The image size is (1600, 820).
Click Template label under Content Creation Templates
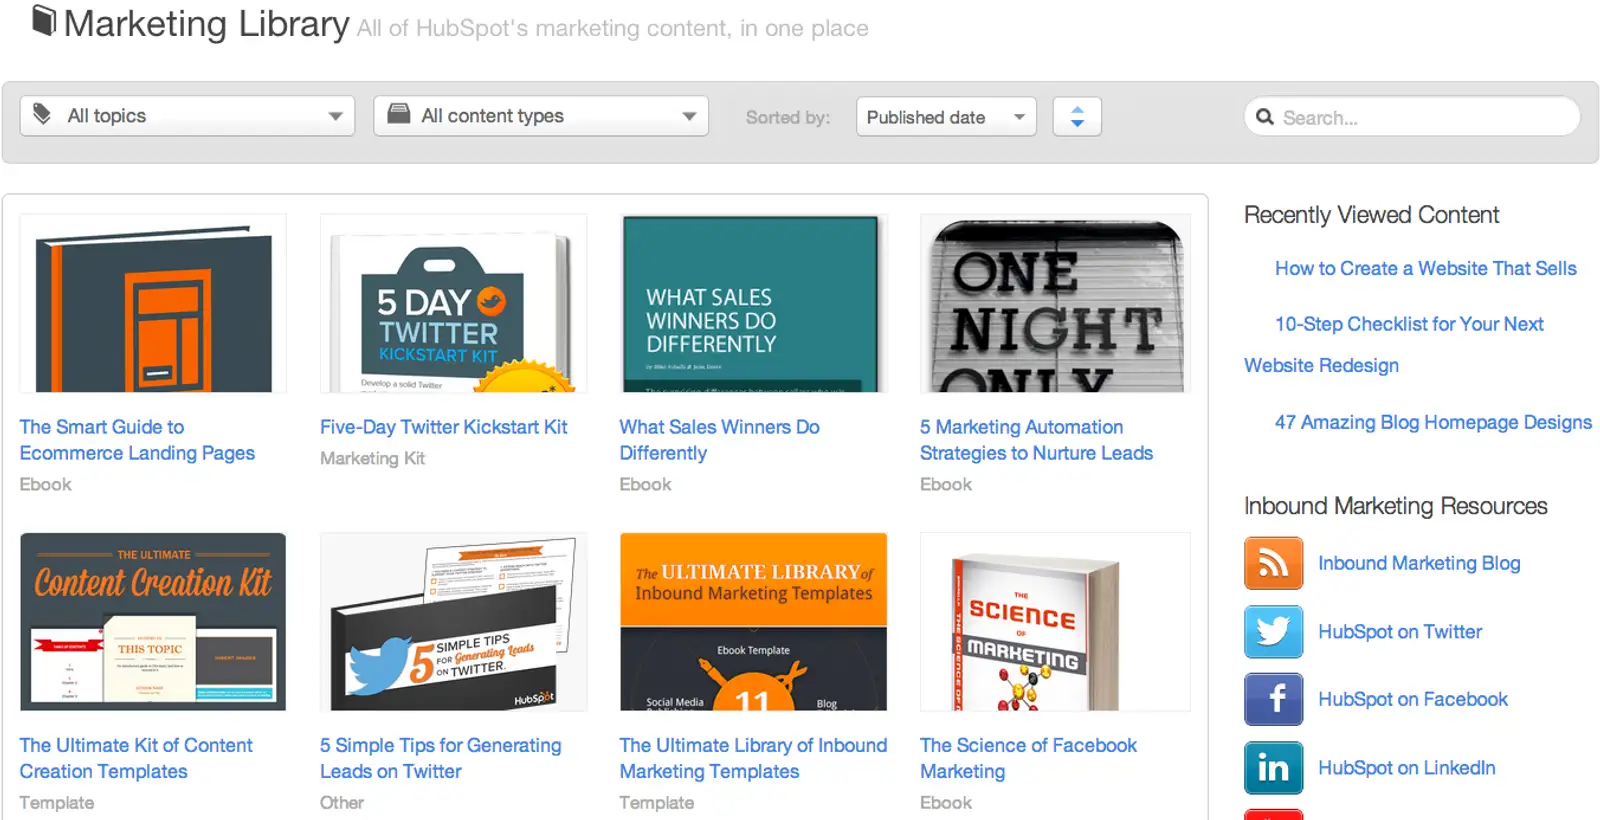(x=57, y=802)
